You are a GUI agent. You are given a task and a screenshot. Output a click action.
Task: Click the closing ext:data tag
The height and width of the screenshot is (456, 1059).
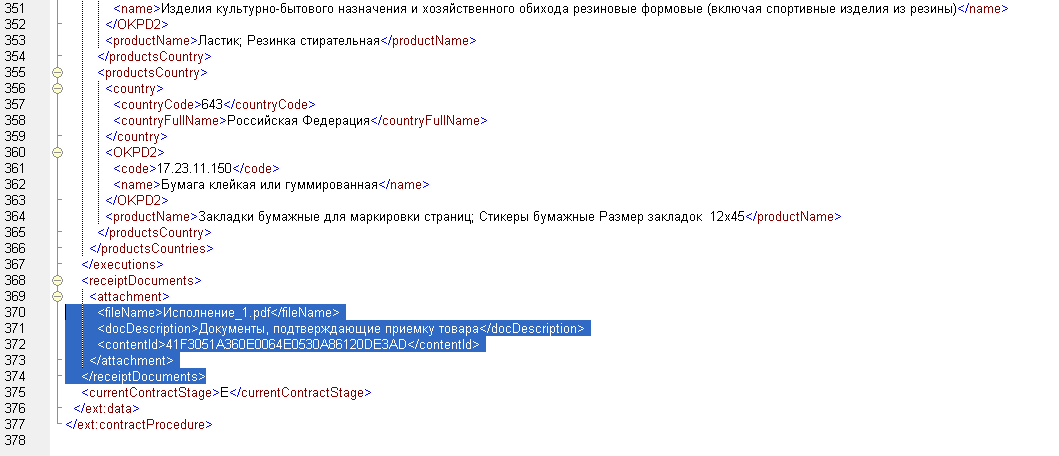(x=106, y=409)
